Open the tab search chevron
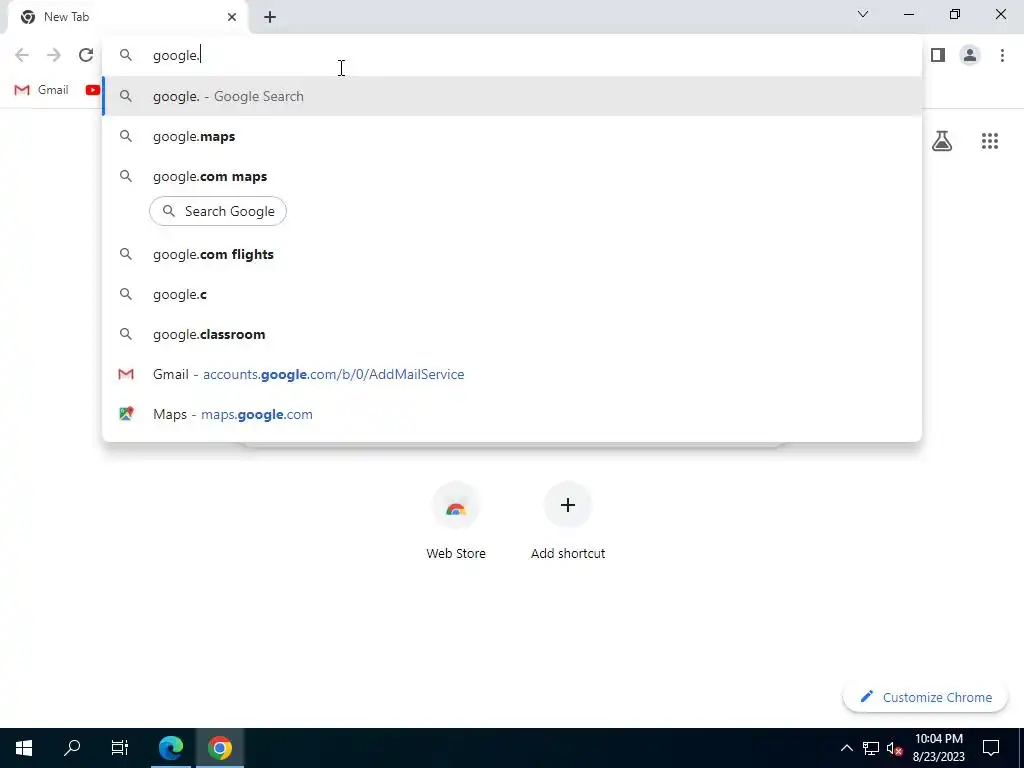 click(x=863, y=14)
